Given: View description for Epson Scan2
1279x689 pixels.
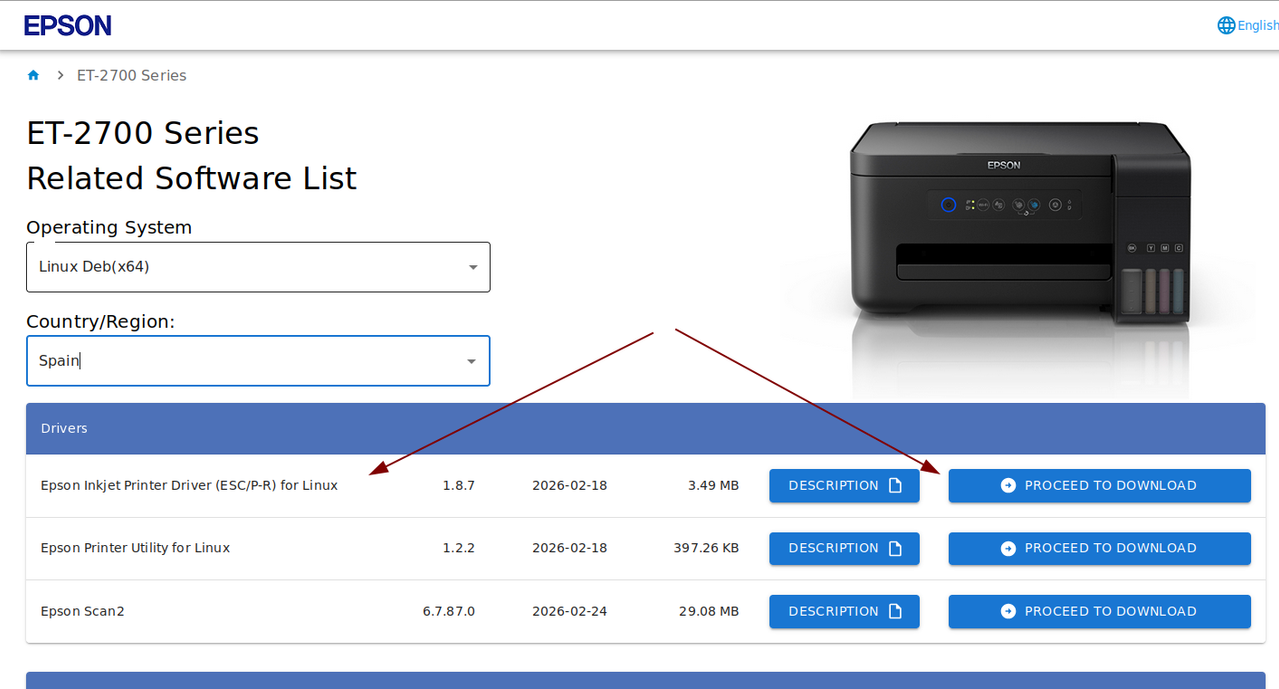Looking at the screenshot, I should 844,611.
